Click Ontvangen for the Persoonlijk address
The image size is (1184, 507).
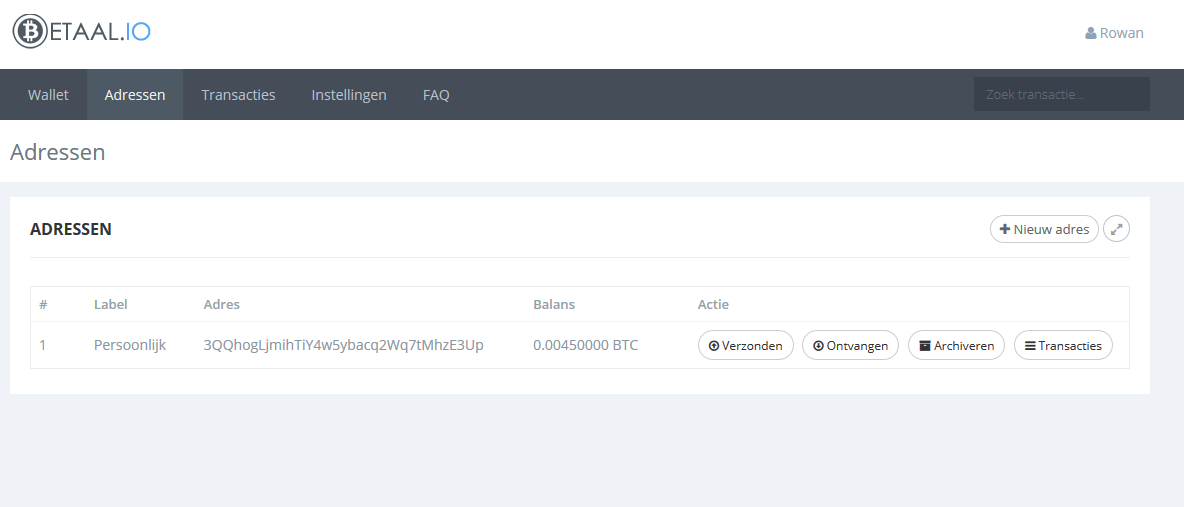coord(850,345)
